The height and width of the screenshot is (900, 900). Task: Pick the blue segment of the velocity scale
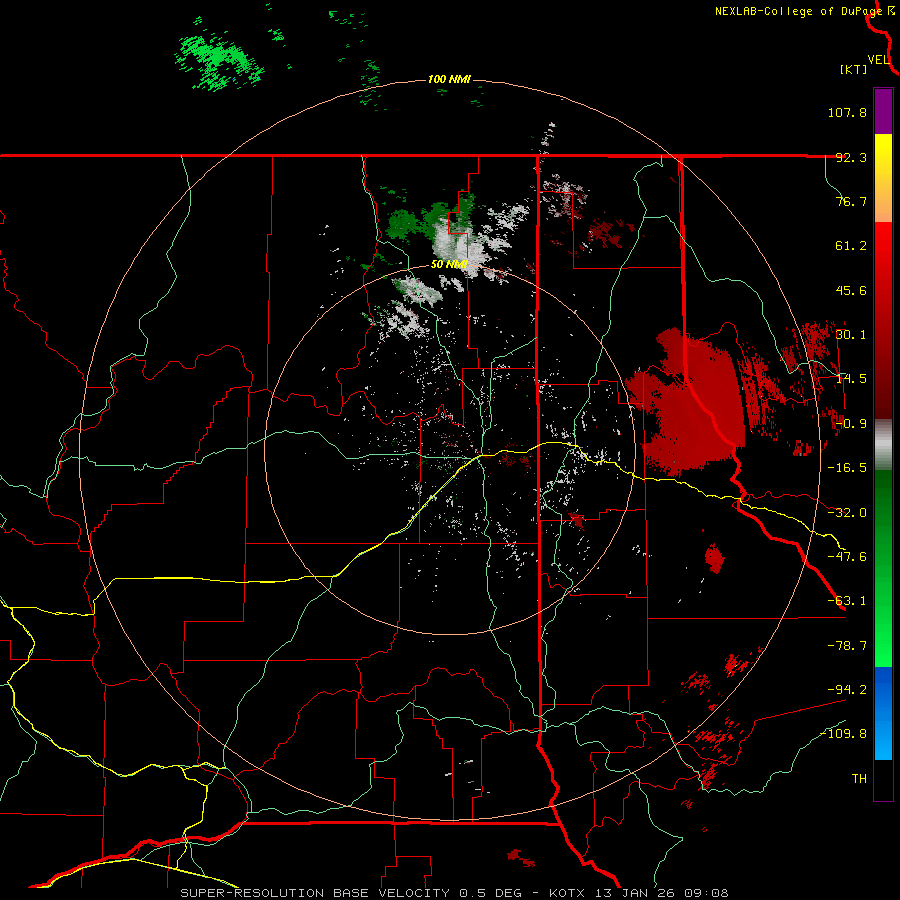pos(883,713)
